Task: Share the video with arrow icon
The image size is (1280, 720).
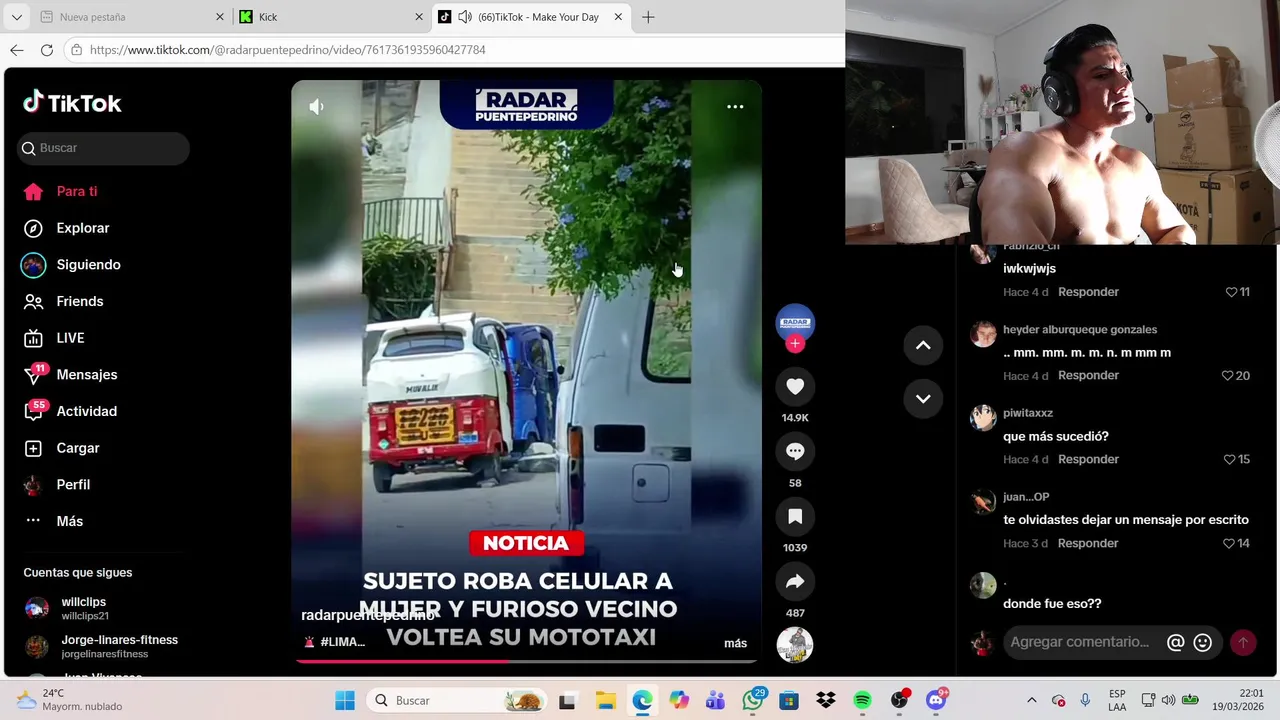Action: coord(795,582)
